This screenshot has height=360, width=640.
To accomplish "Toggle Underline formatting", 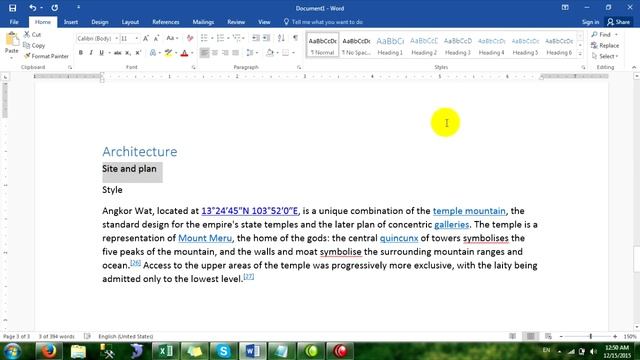I will [101, 53].
